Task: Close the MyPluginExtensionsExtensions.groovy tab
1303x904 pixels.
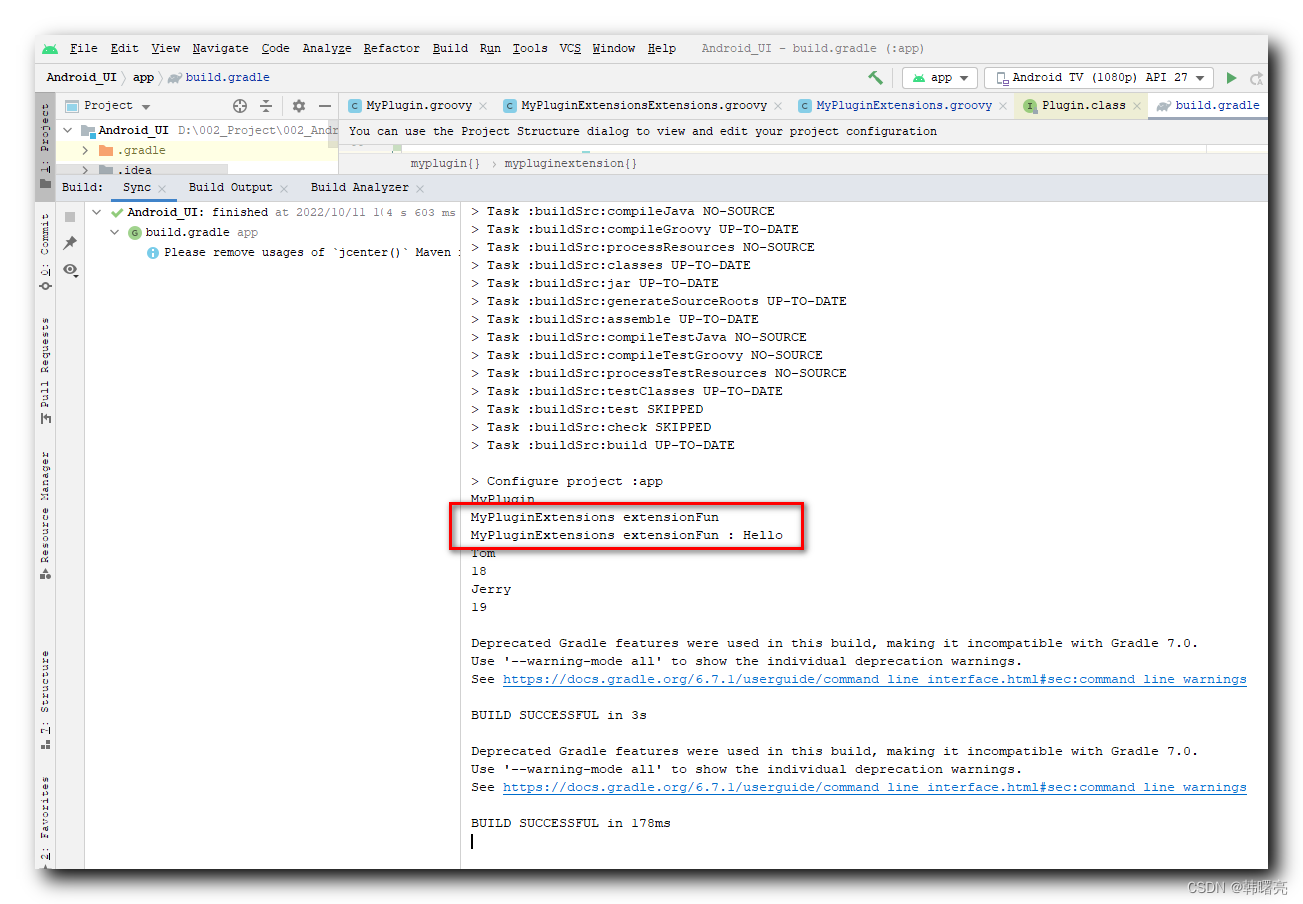Action: pos(780,106)
